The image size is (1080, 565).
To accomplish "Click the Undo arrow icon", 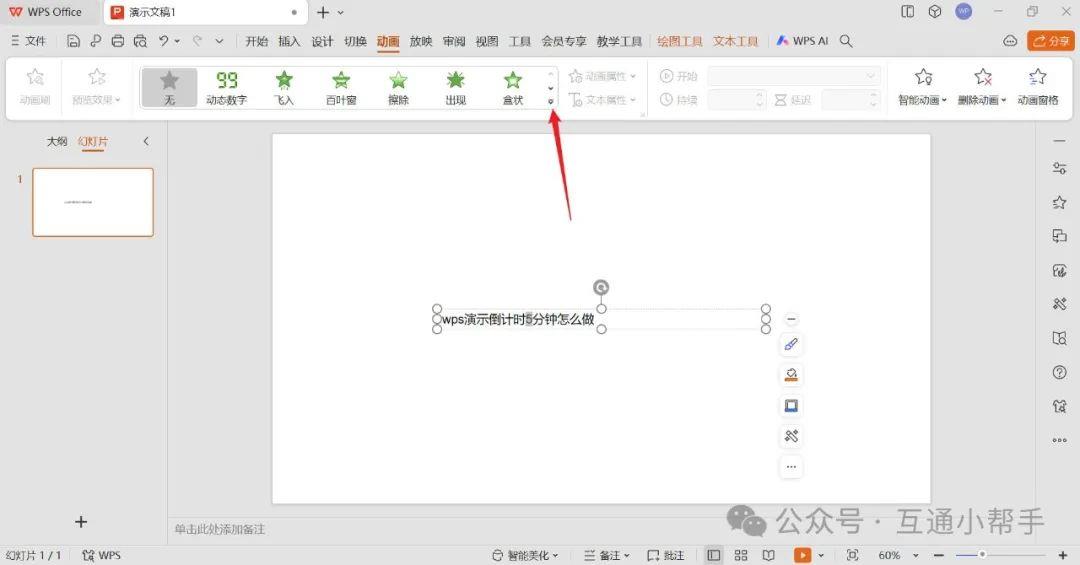I will (x=164, y=41).
